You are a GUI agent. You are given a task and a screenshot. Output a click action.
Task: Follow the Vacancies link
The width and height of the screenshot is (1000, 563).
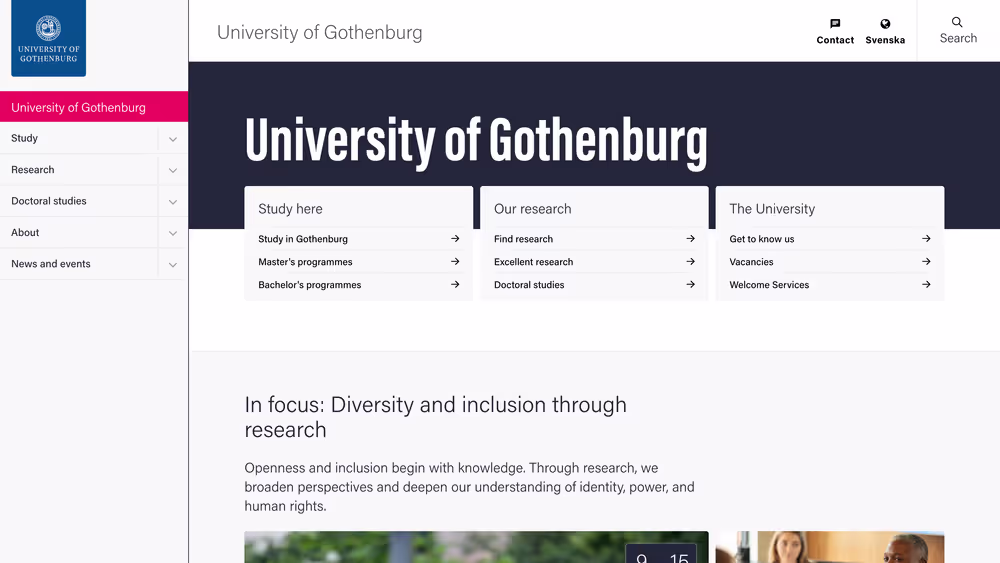pos(751,261)
